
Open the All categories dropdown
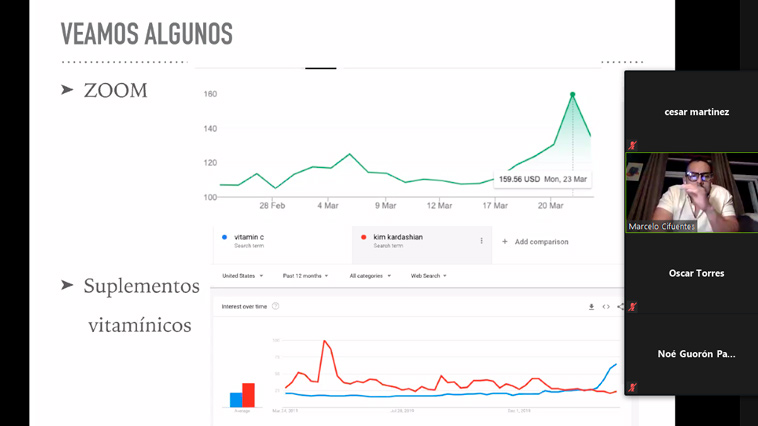click(x=370, y=276)
